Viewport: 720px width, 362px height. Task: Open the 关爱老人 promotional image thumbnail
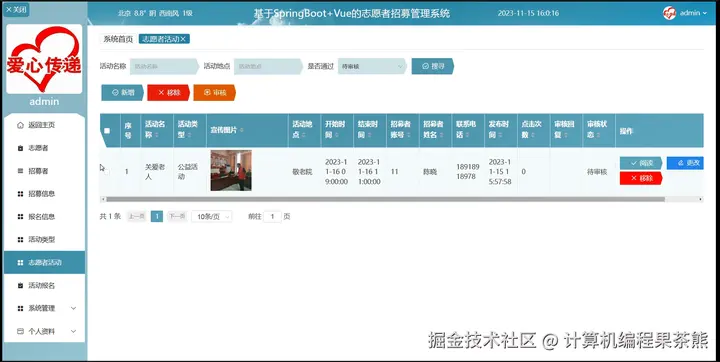pos(231,170)
